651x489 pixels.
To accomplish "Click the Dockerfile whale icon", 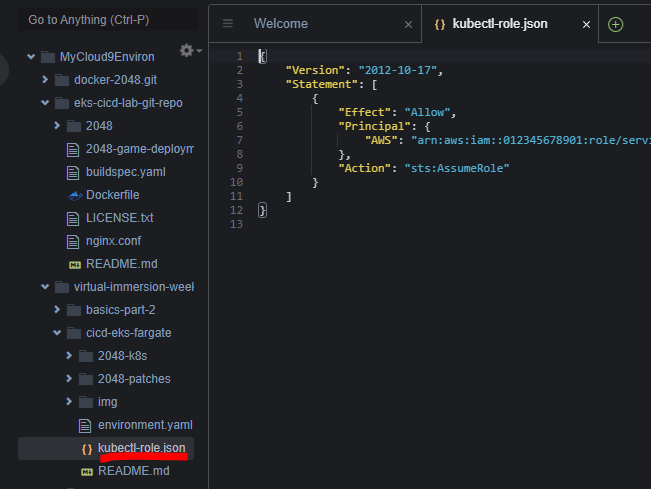I will pos(75,196).
